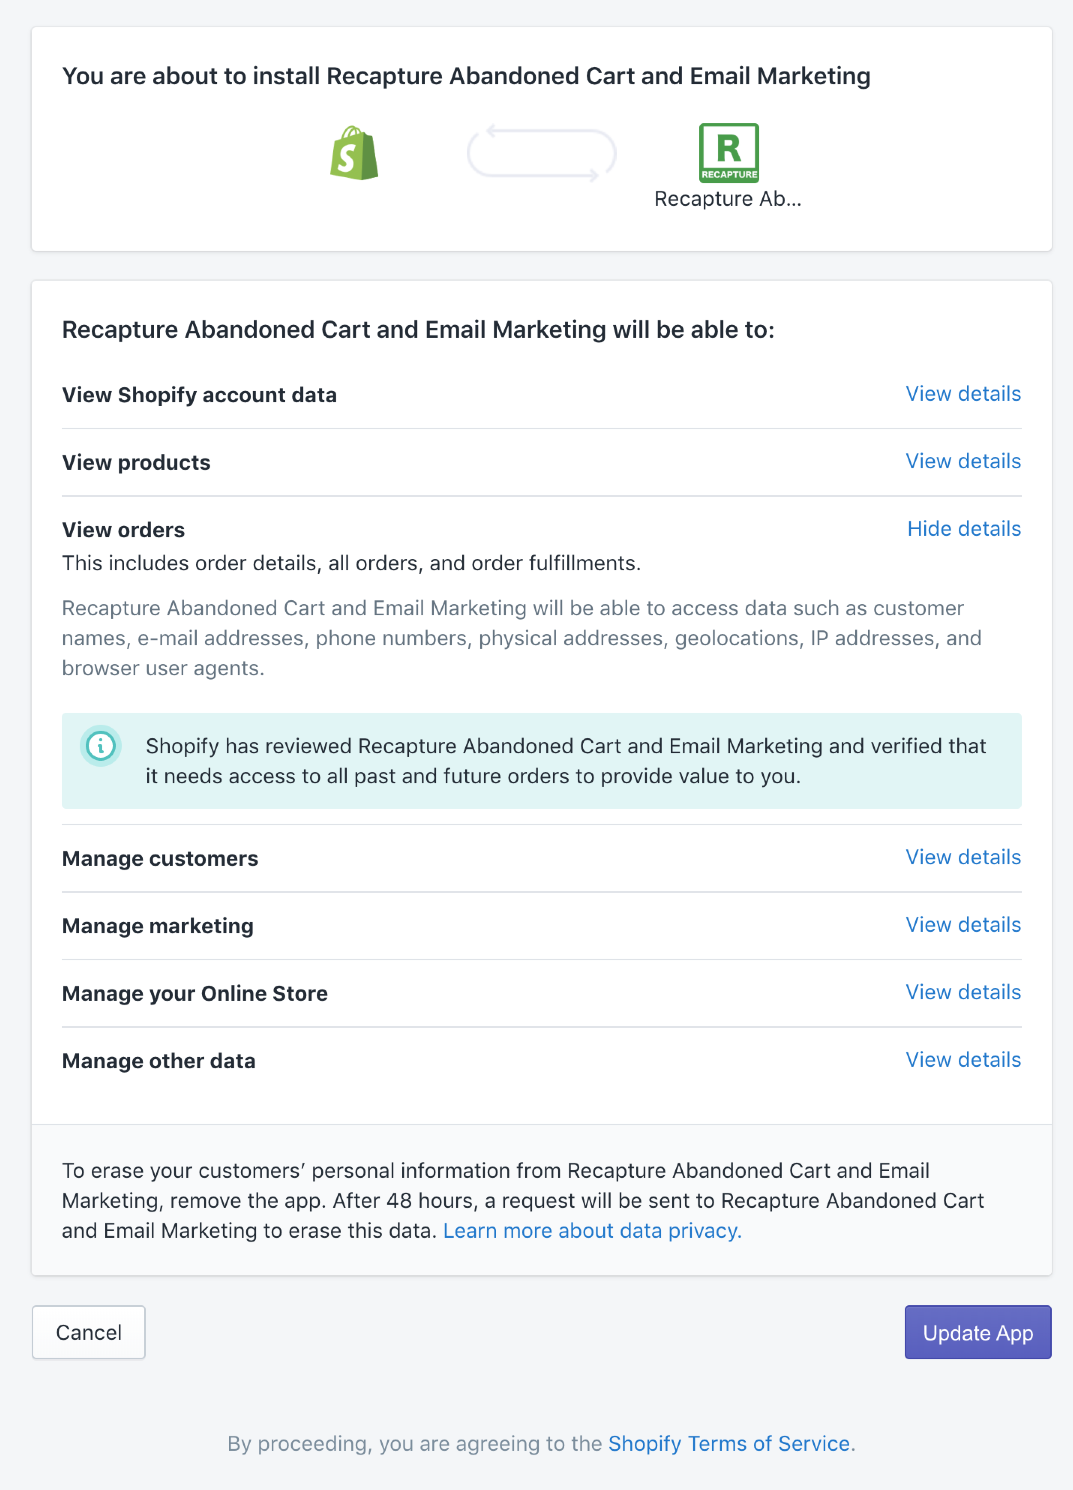View details for Manage other data
The width and height of the screenshot is (1073, 1490).
[x=963, y=1060]
